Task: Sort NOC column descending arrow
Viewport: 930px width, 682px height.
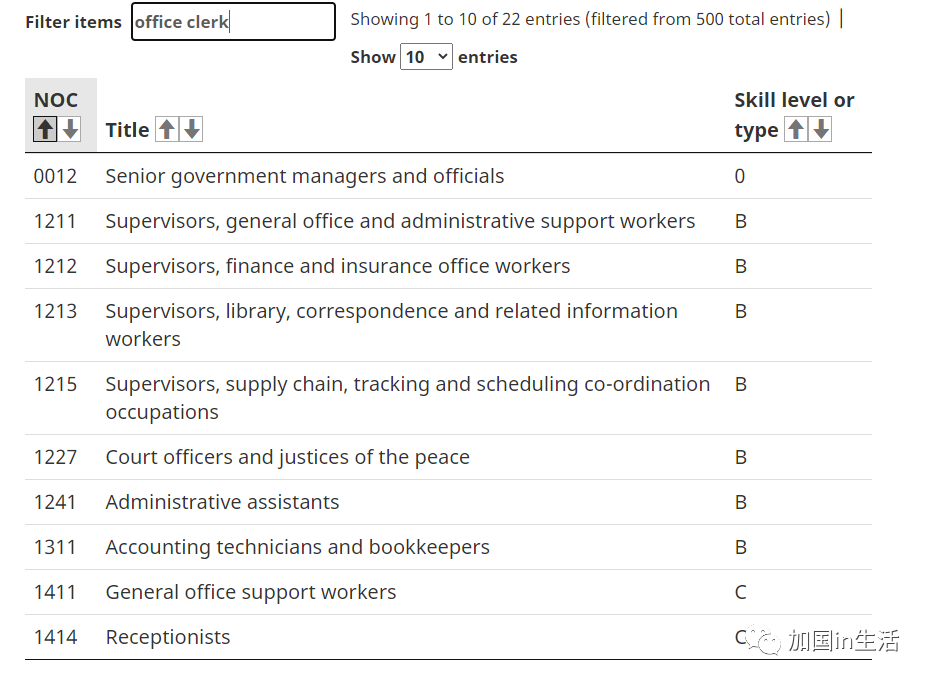Action: tap(70, 129)
